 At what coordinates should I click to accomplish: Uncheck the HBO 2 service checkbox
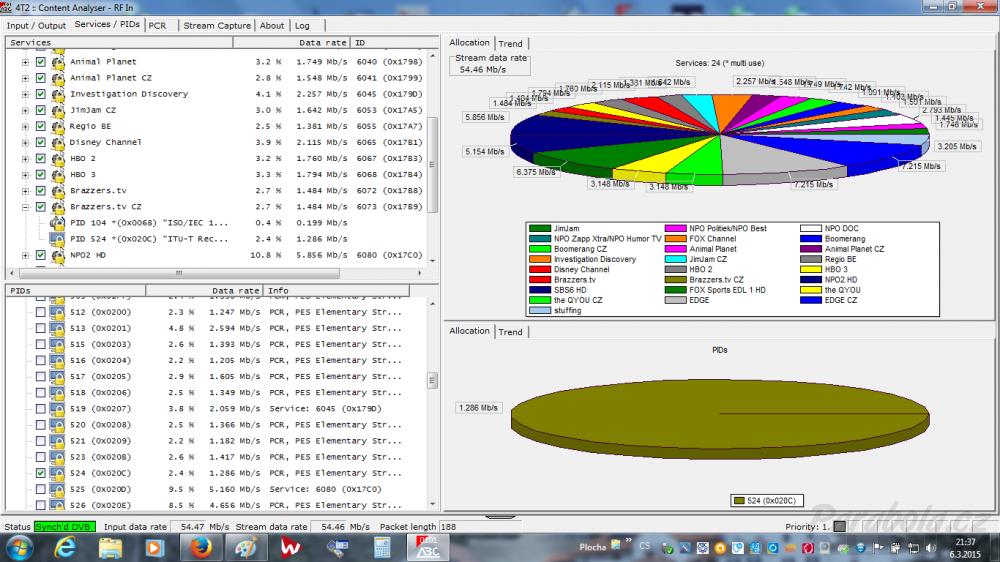pos(41,159)
